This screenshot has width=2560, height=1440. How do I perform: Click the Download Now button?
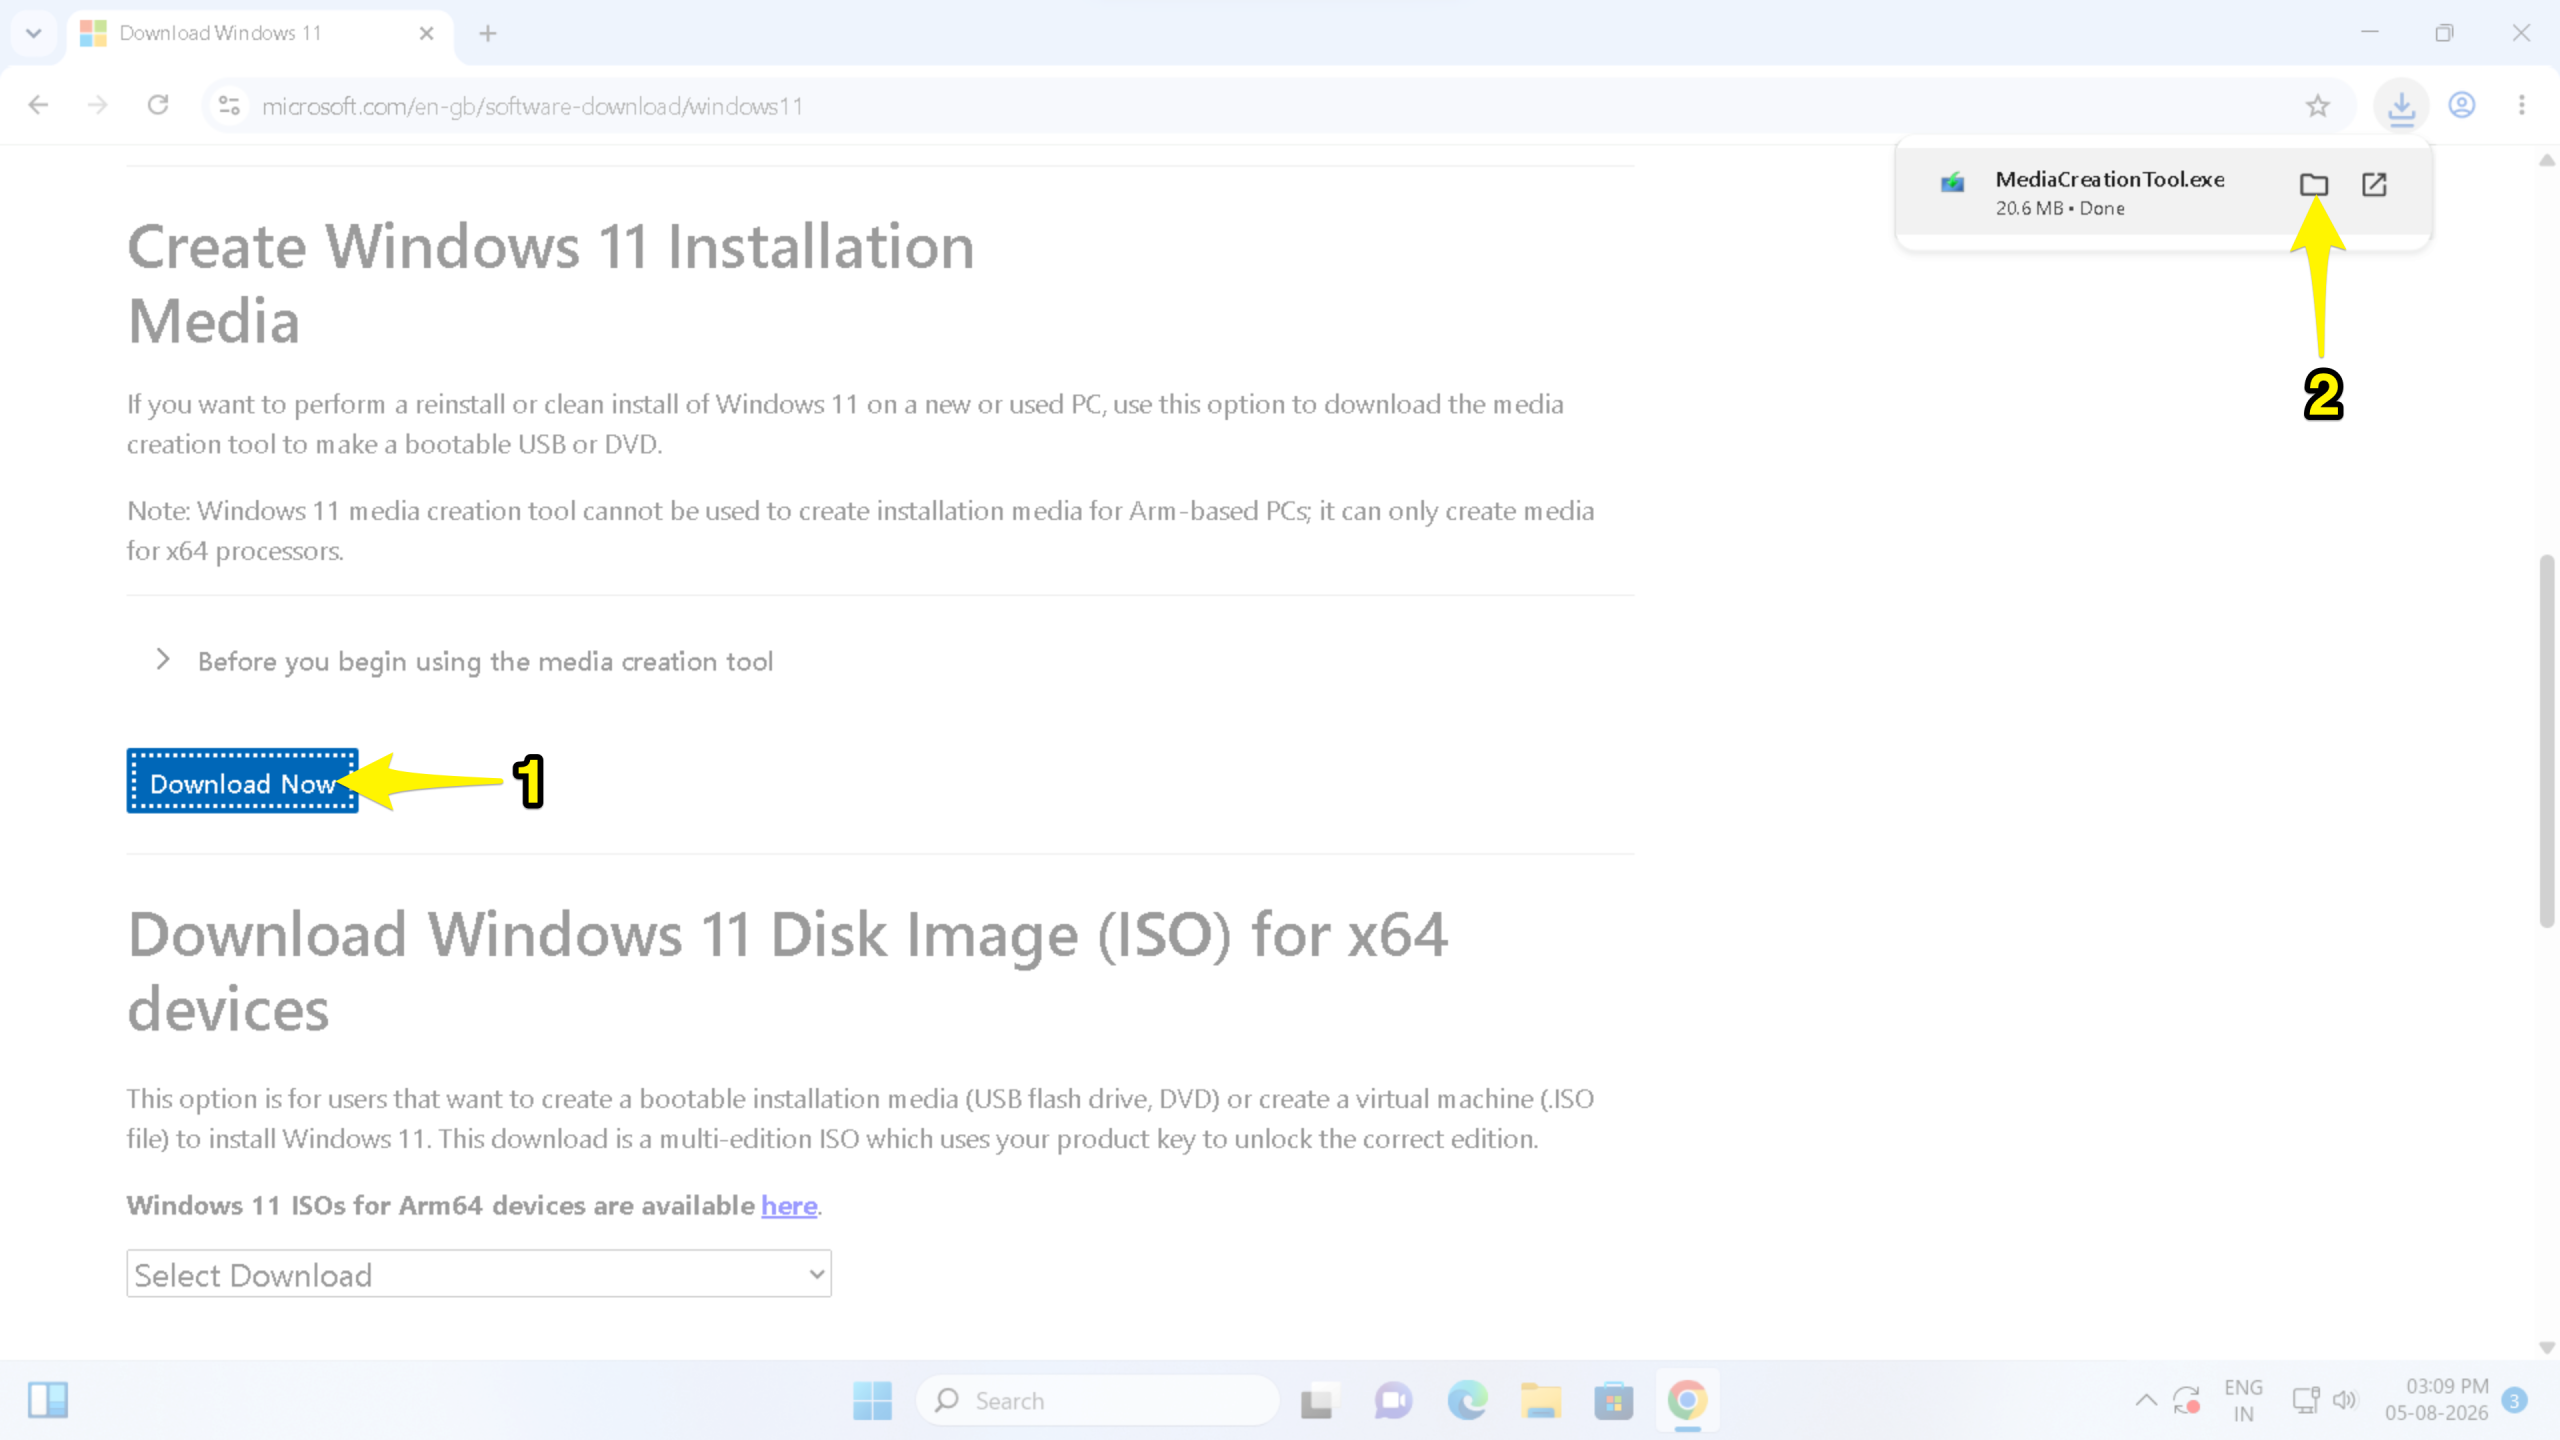click(x=242, y=782)
